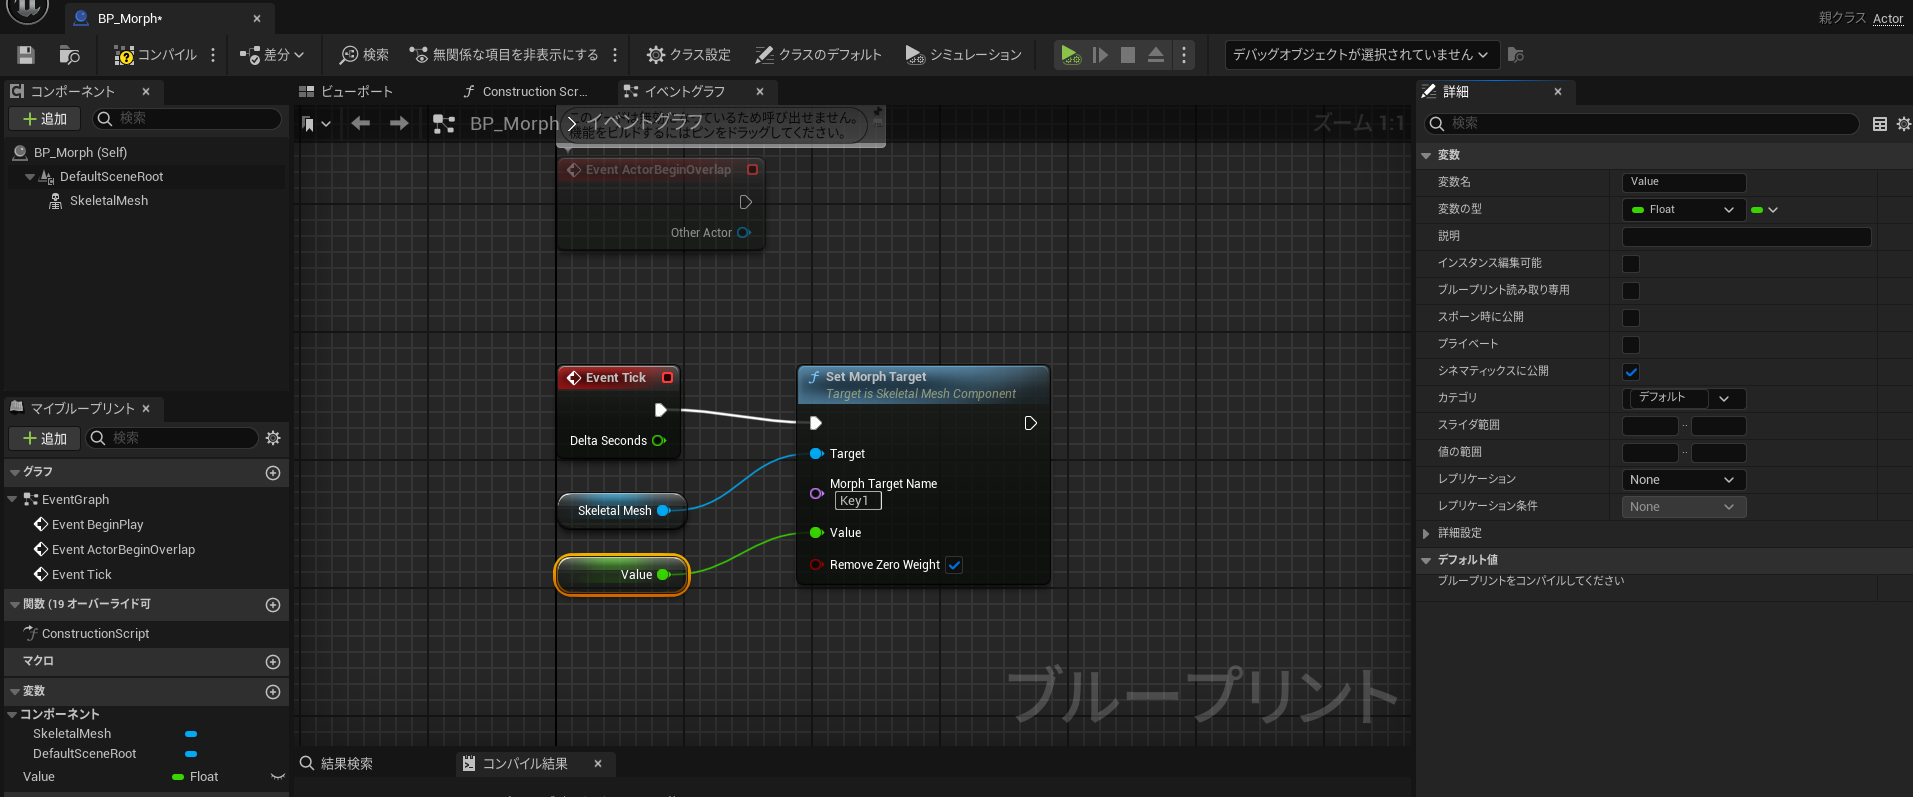Click the debug object locate icon

(x=1516, y=55)
